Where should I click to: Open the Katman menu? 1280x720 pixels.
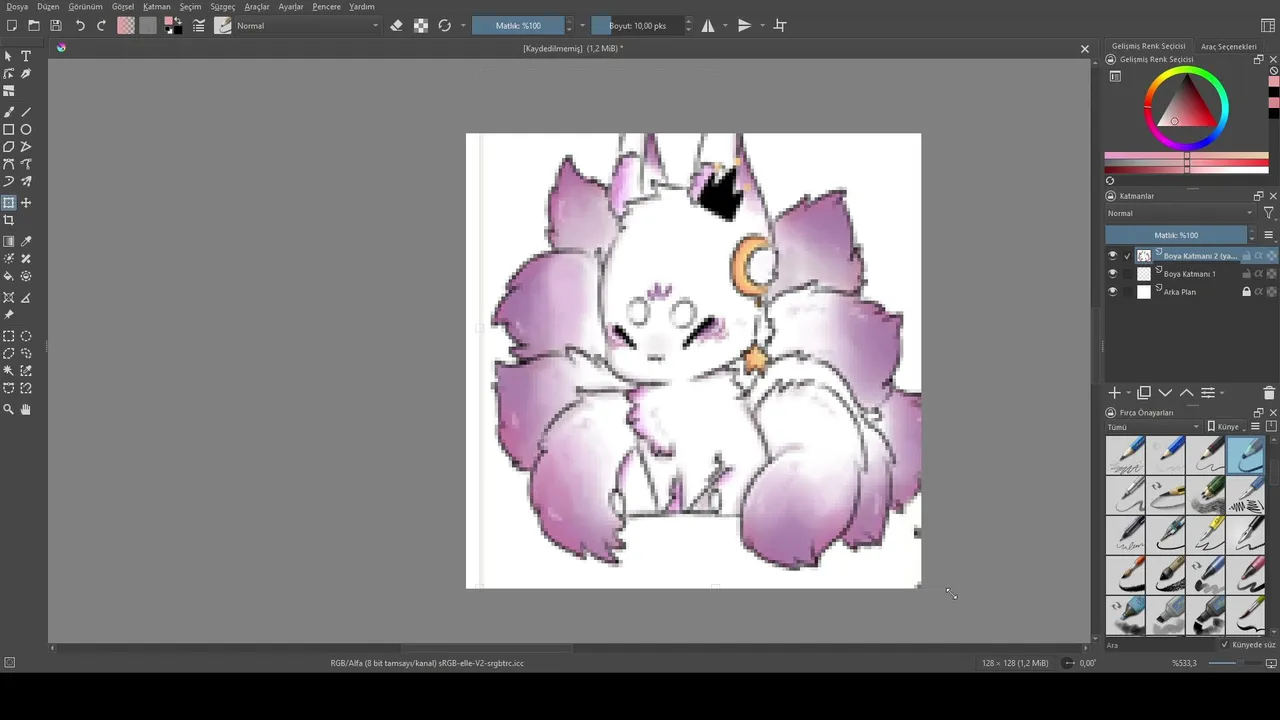click(x=157, y=7)
